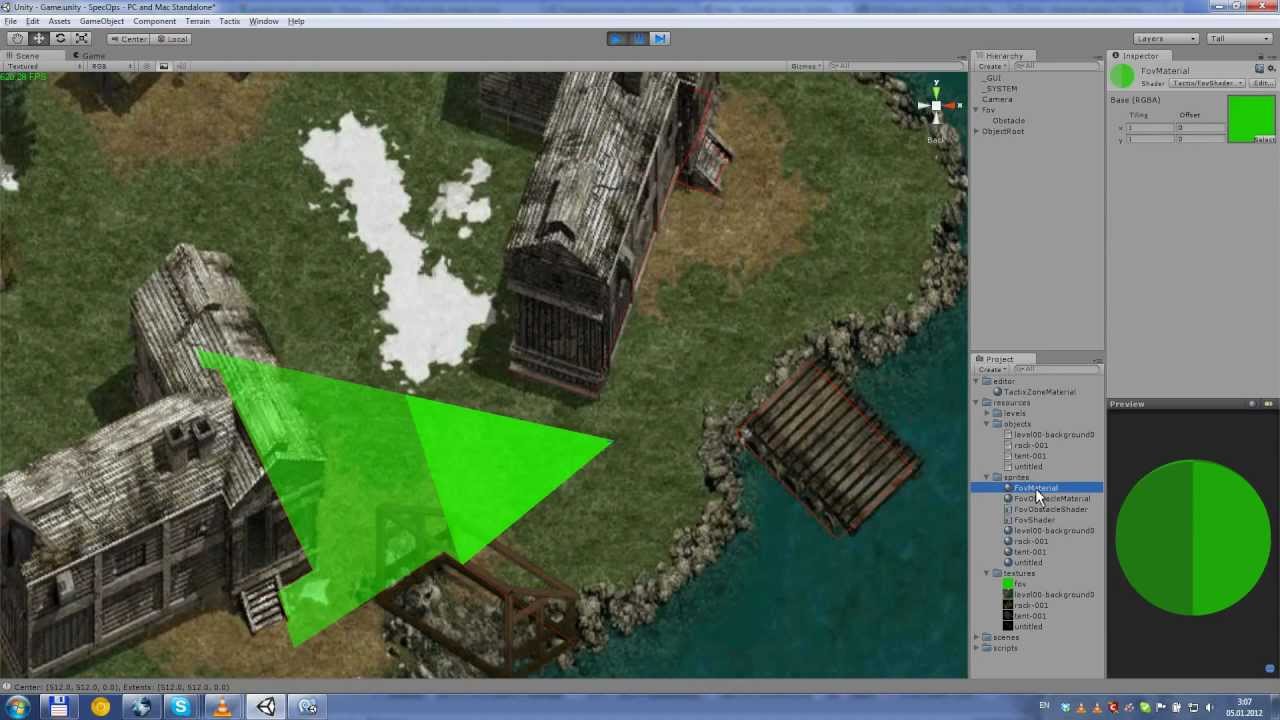
Task: Click the Select button on the Base texture
Action: coord(1262,139)
